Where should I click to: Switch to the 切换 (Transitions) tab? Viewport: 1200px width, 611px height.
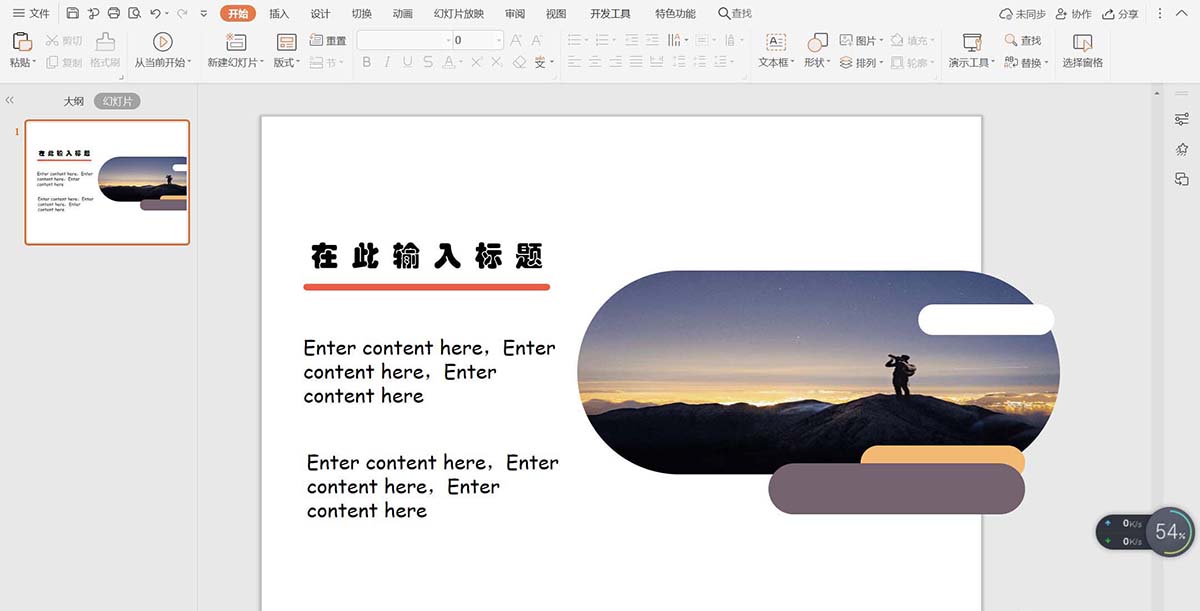(x=361, y=14)
